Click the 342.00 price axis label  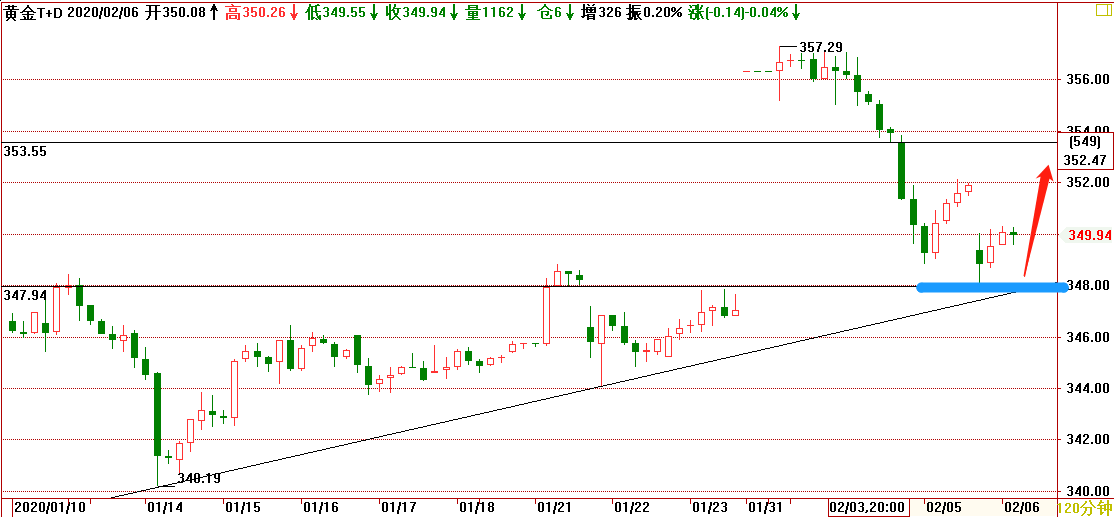coord(1086,440)
